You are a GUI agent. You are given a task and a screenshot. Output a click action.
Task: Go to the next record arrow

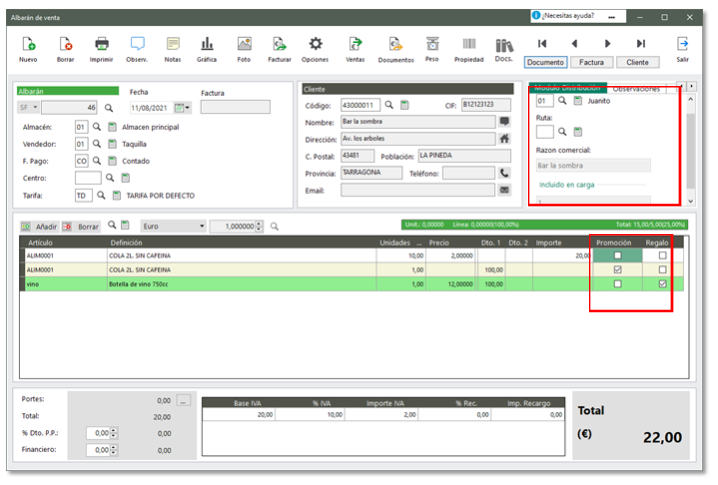coord(608,44)
